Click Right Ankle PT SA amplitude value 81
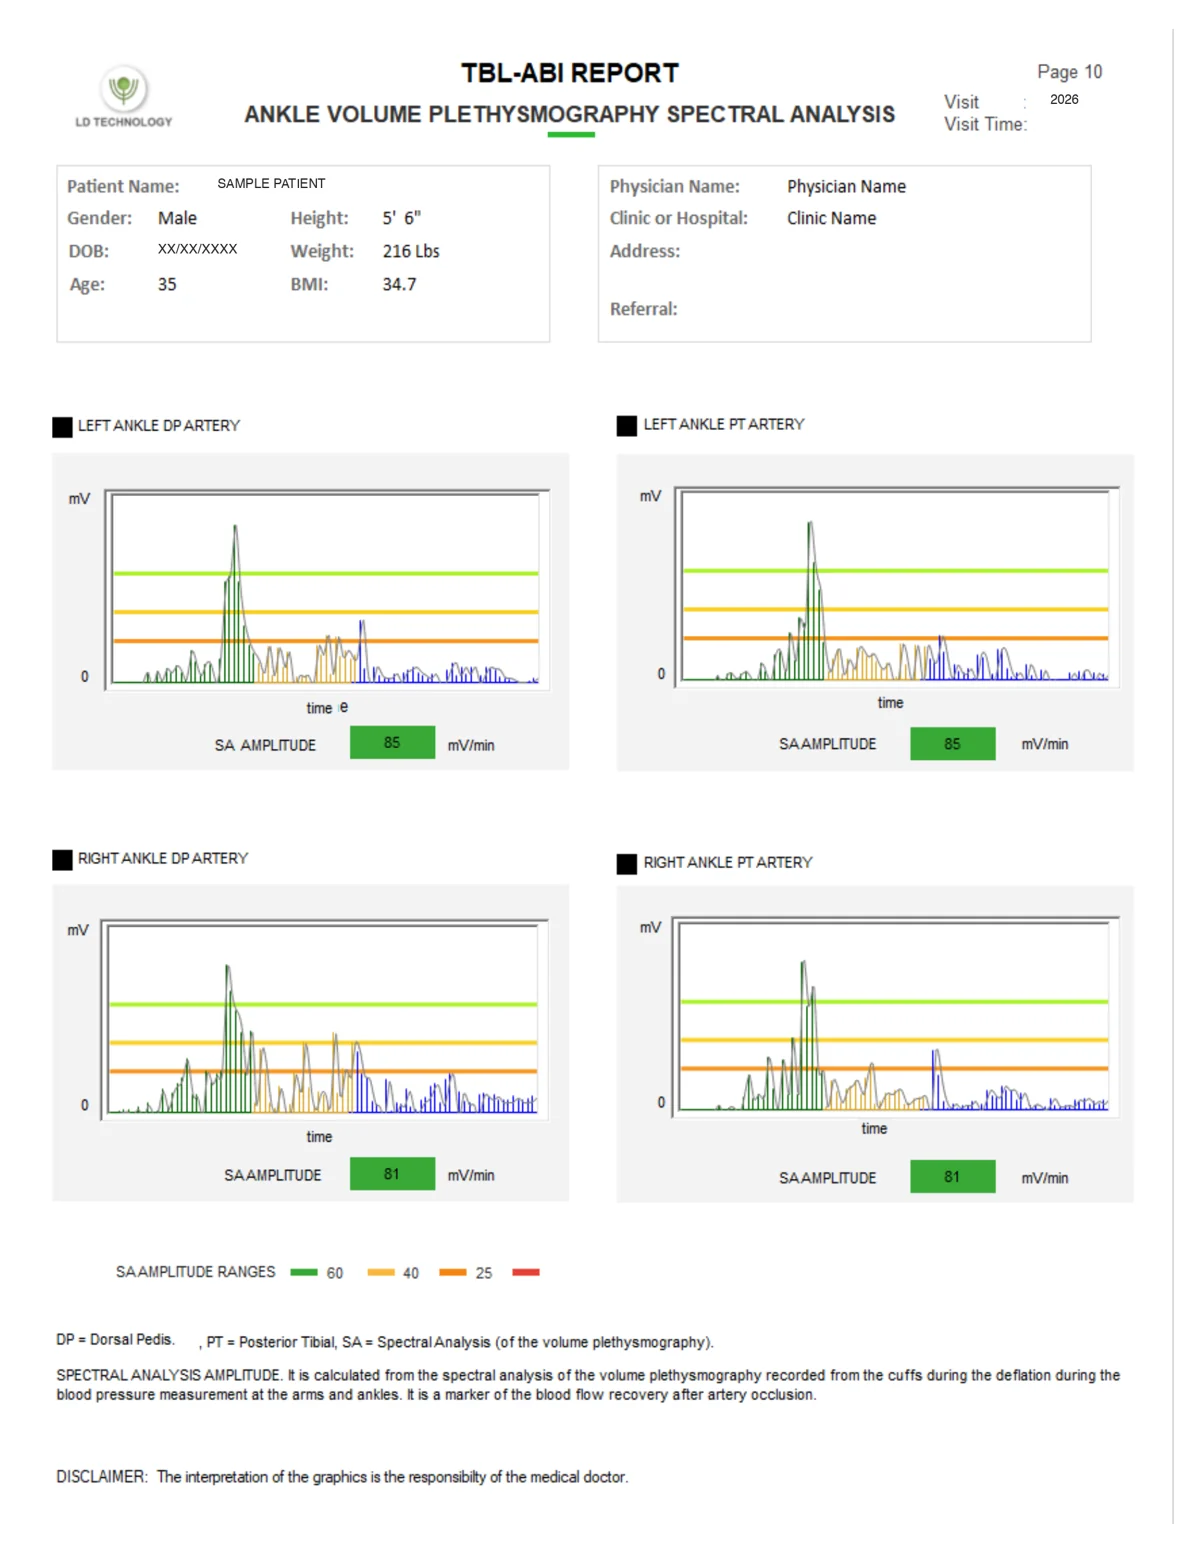The width and height of the screenshot is (1200, 1553). (x=953, y=1176)
